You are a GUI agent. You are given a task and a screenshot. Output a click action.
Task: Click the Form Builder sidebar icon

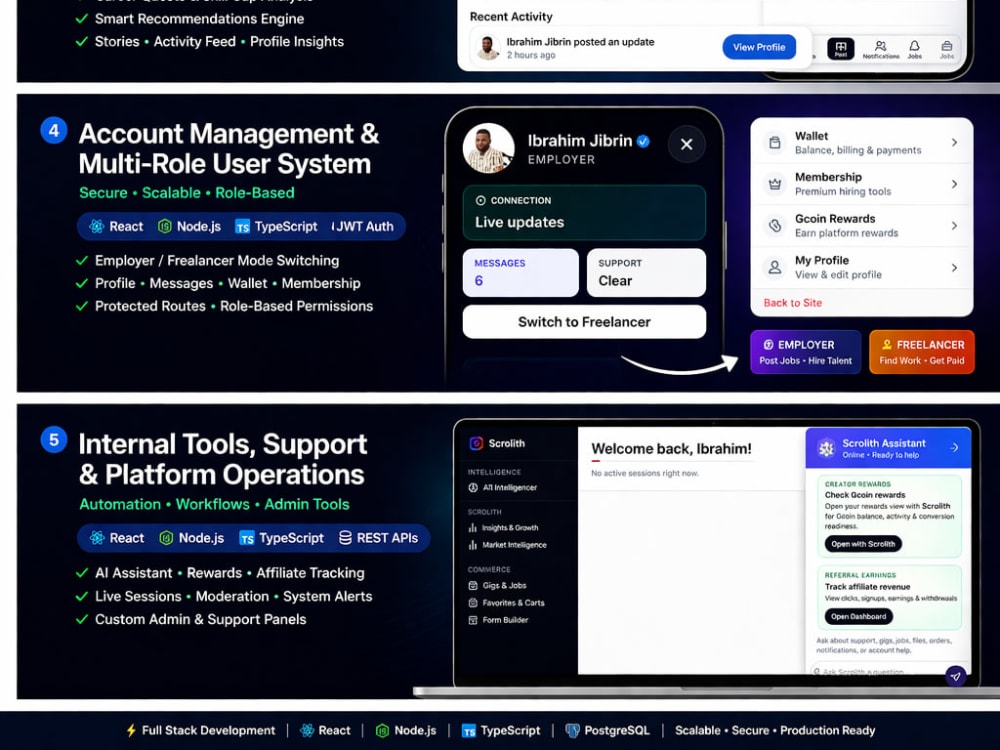click(473, 620)
